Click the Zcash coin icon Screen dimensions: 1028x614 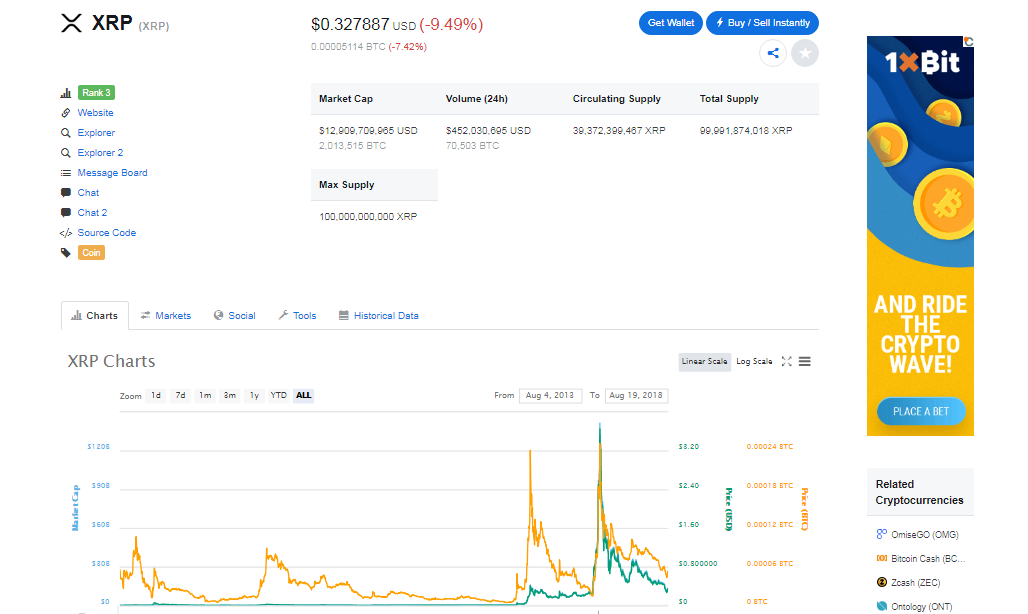click(x=882, y=582)
